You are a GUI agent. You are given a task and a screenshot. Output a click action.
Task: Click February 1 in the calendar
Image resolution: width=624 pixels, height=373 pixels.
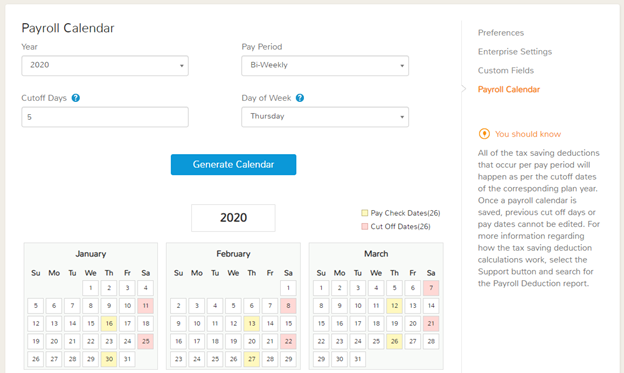point(289,288)
